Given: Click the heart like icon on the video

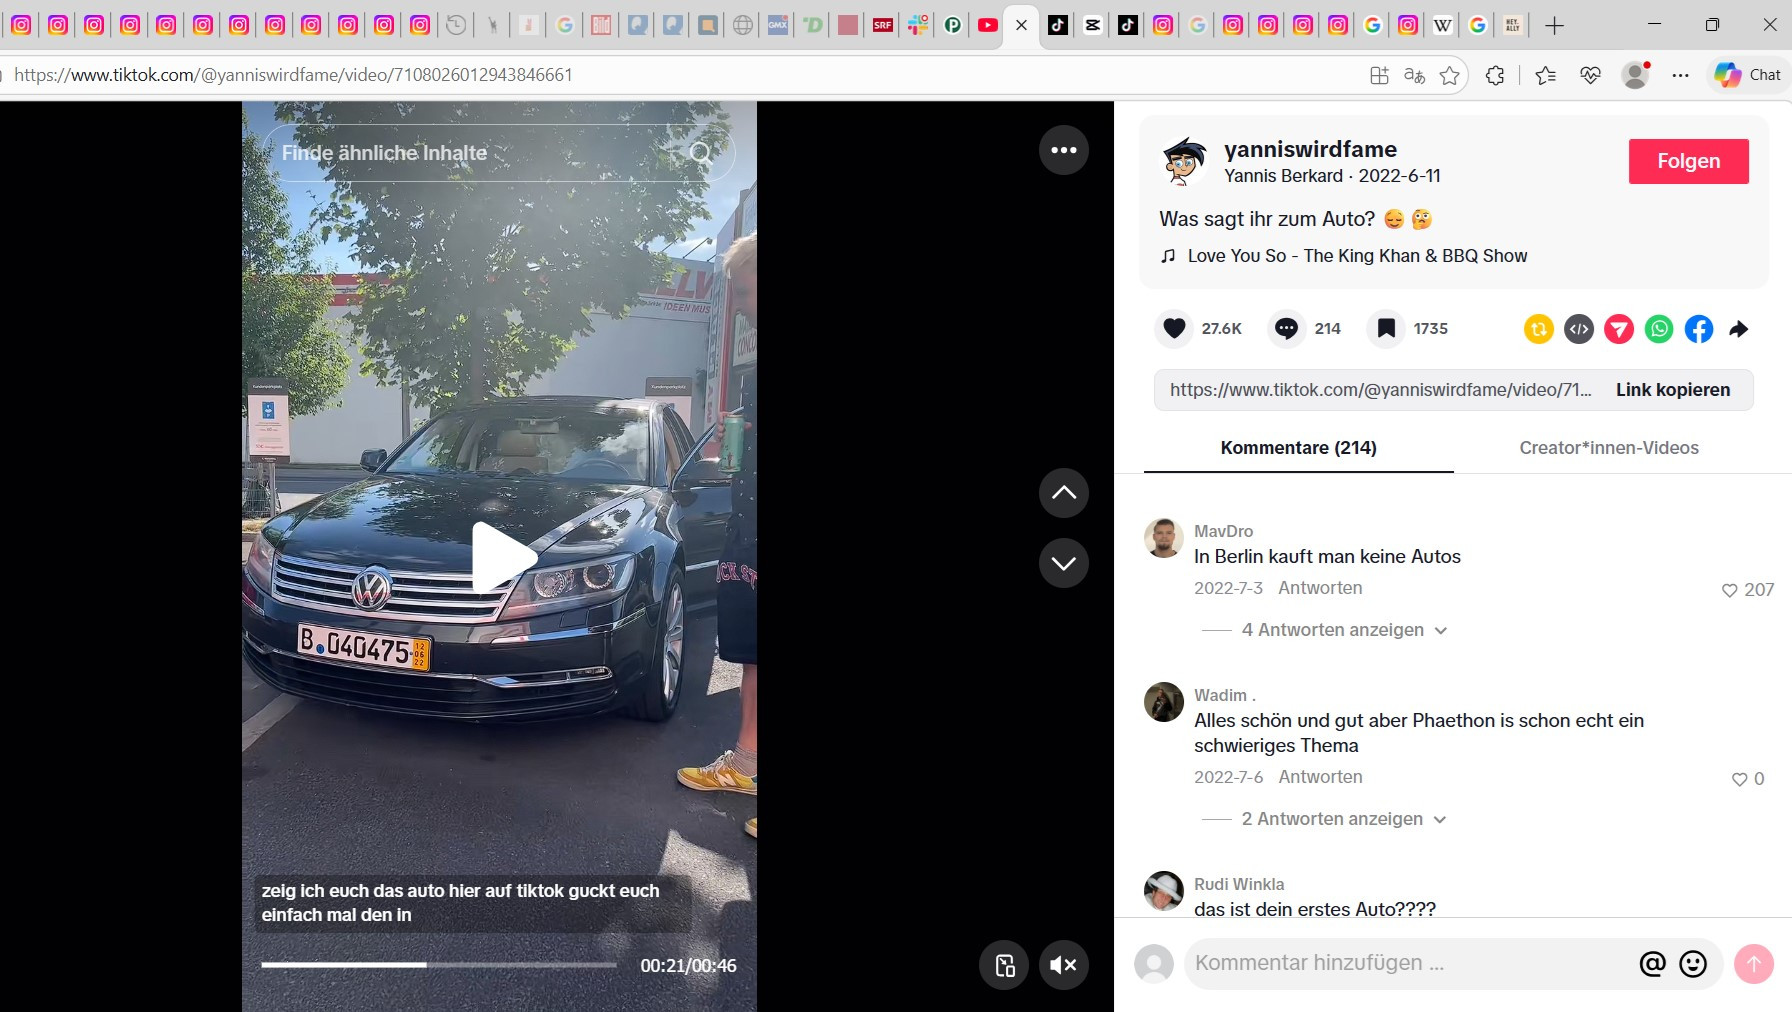Looking at the screenshot, I should [x=1175, y=329].
